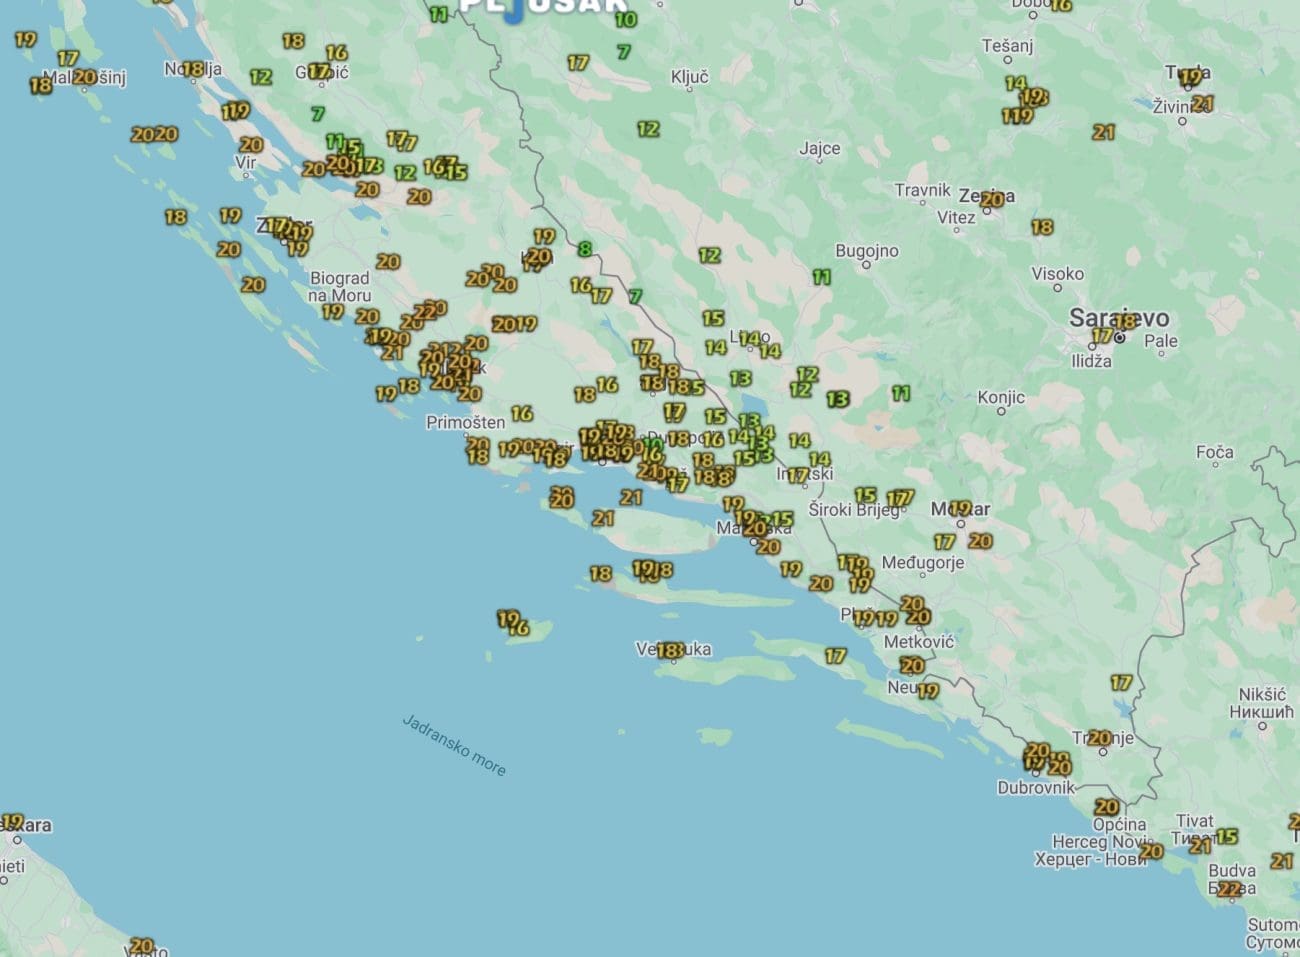
Task: Click the Dubrovnik city label
Action: (x=1035, y=787)
